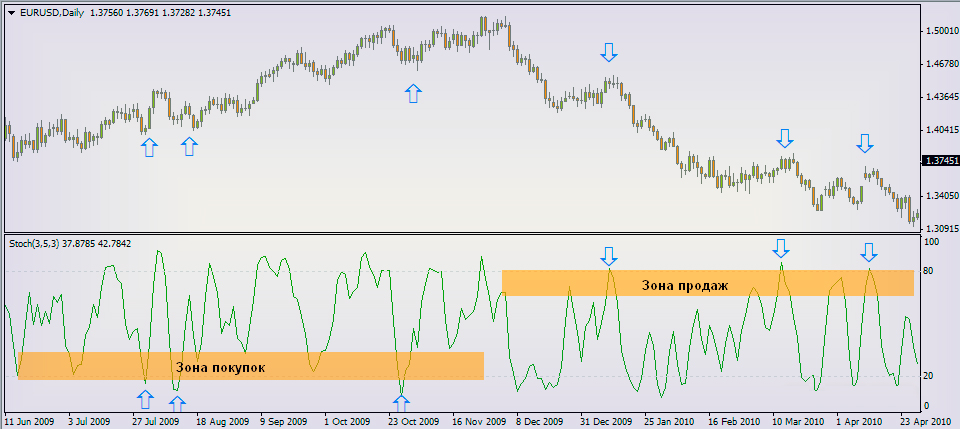
Task: Select the orange 'Зона продаж' zone
Action: click(x=707, y=283)
